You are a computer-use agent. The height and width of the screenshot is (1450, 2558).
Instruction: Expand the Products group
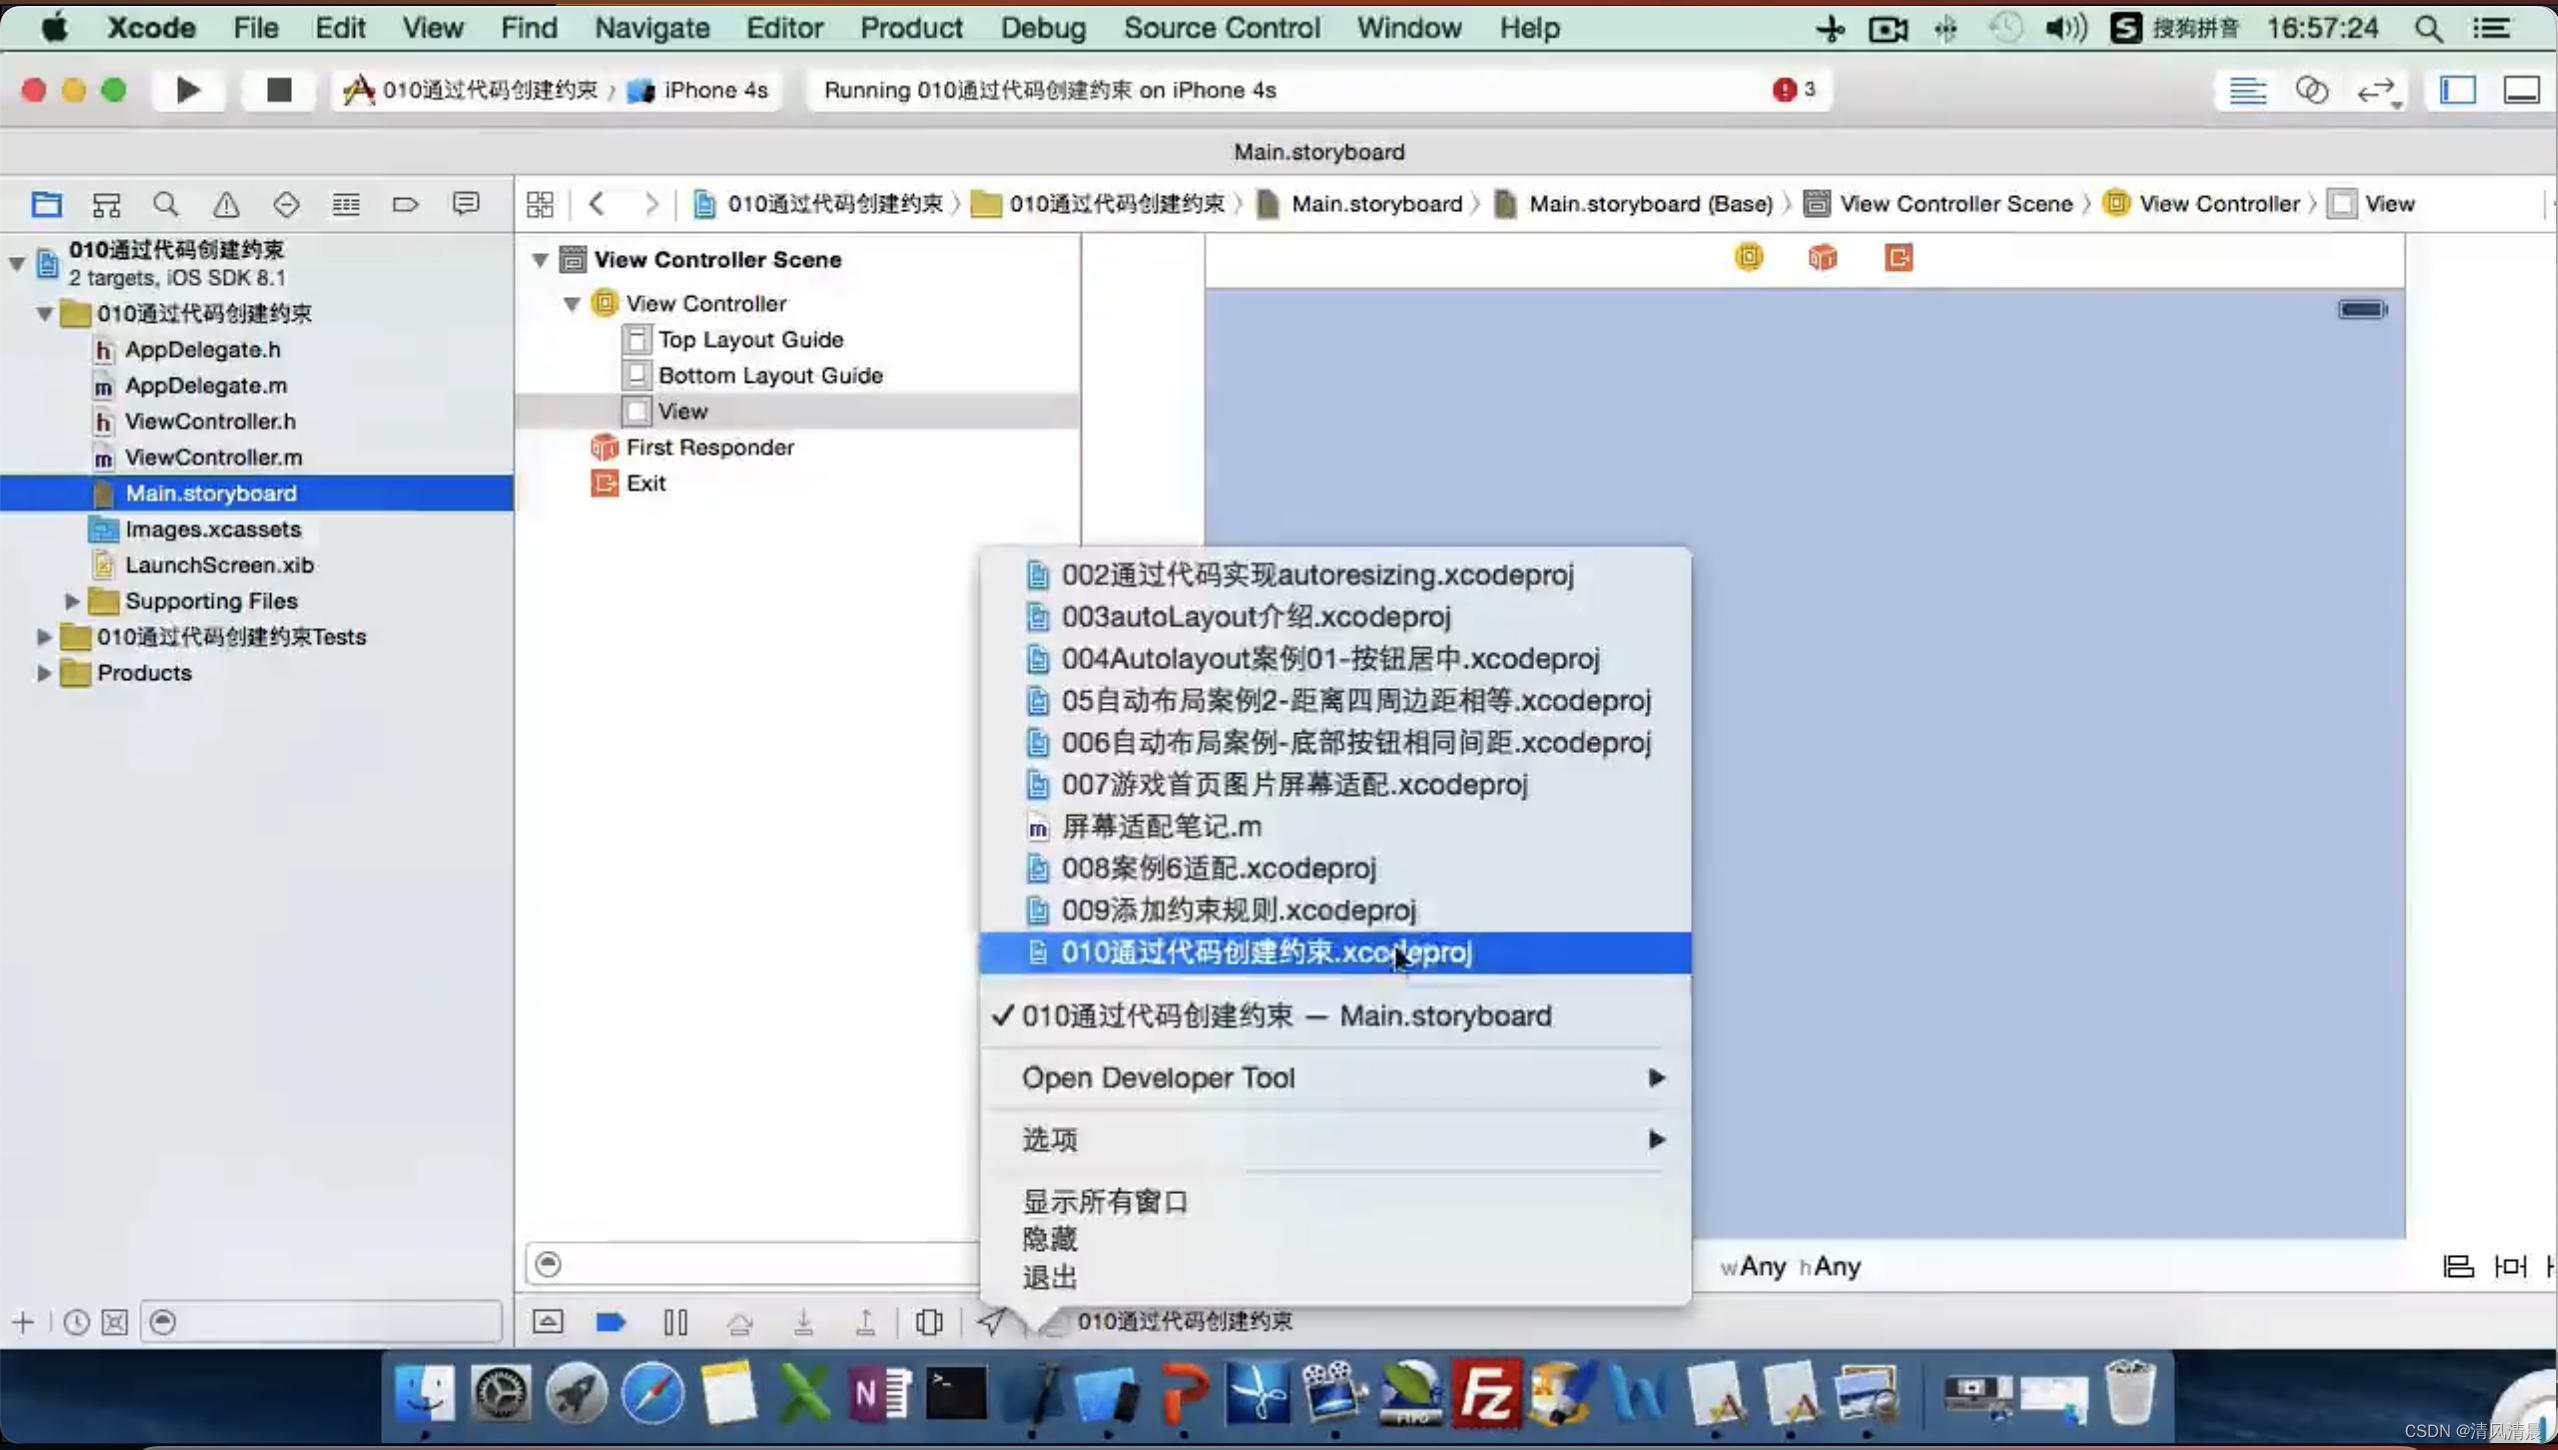tap(43, 673)
